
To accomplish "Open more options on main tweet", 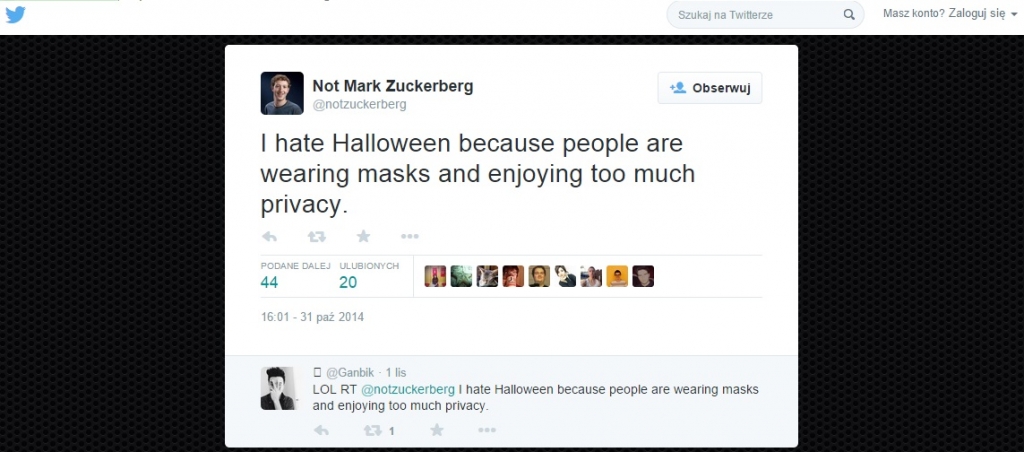I will (x=409, y=237).
